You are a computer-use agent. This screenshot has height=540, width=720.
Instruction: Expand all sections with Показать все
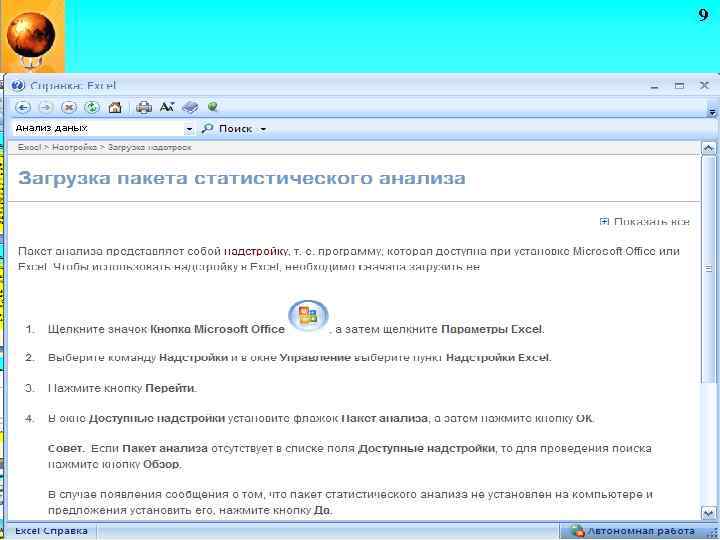coord(645,222)
